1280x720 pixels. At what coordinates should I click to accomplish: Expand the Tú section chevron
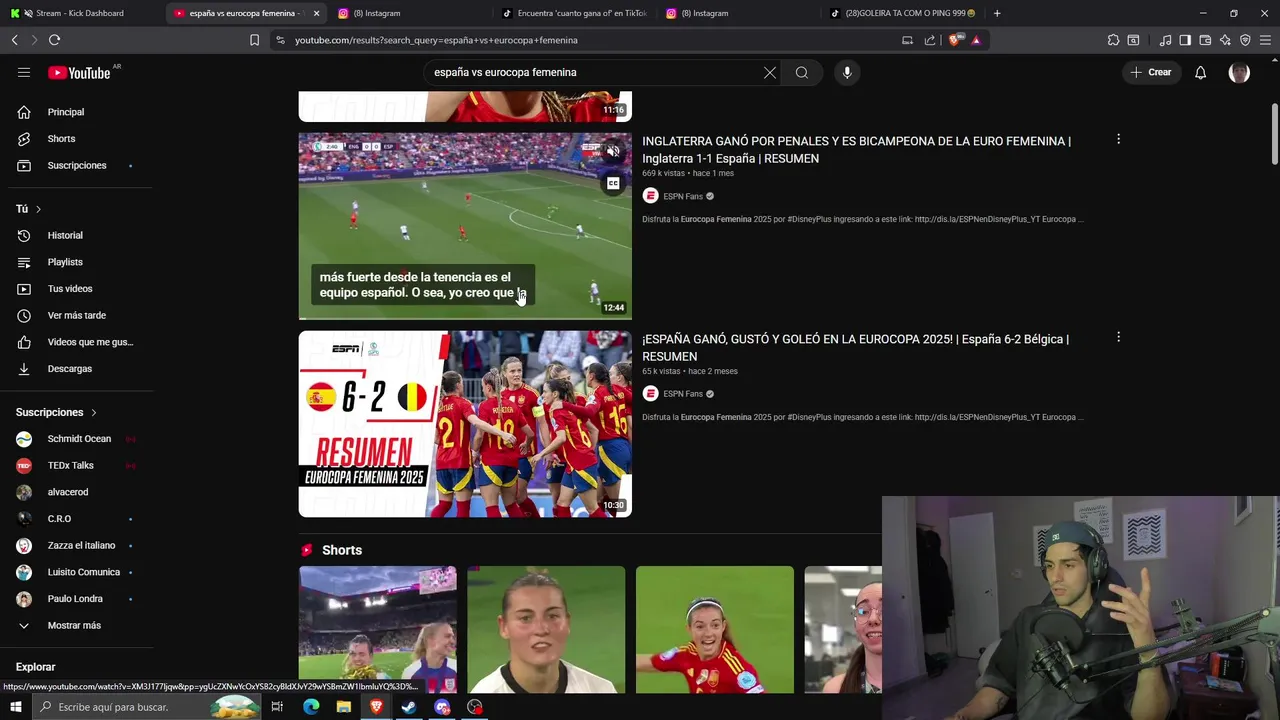(38, 209)
